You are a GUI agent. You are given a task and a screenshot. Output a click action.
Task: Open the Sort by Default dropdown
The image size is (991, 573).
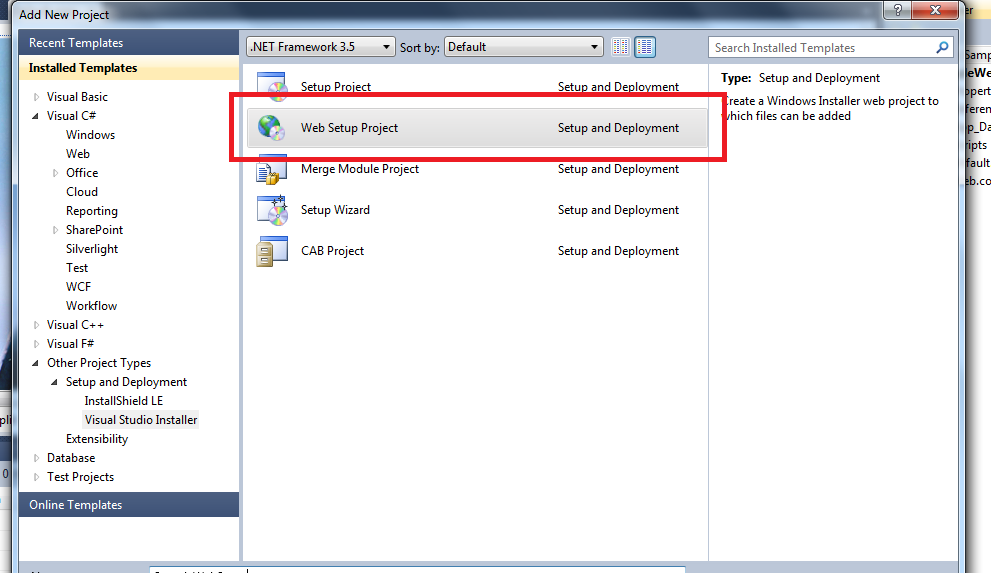[x=523, y=47]
